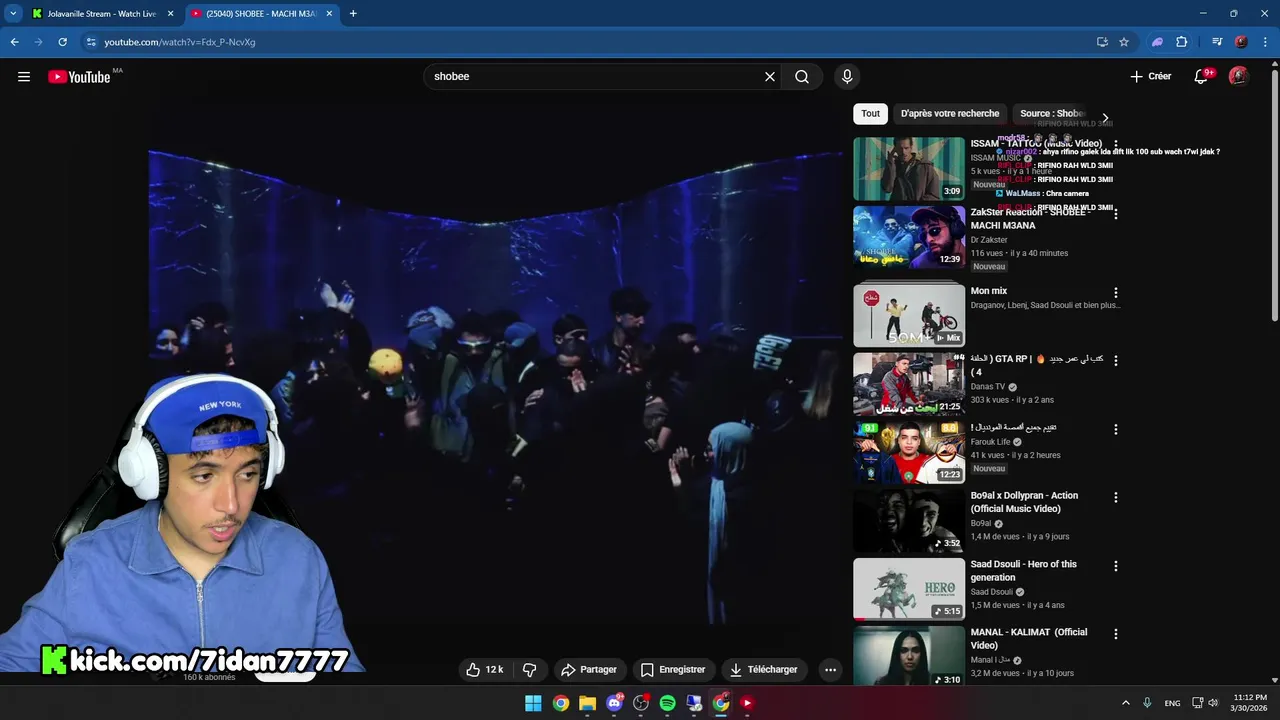Open the YouTube account avatar menu

pyautogui.click(x=1239, y=77)
